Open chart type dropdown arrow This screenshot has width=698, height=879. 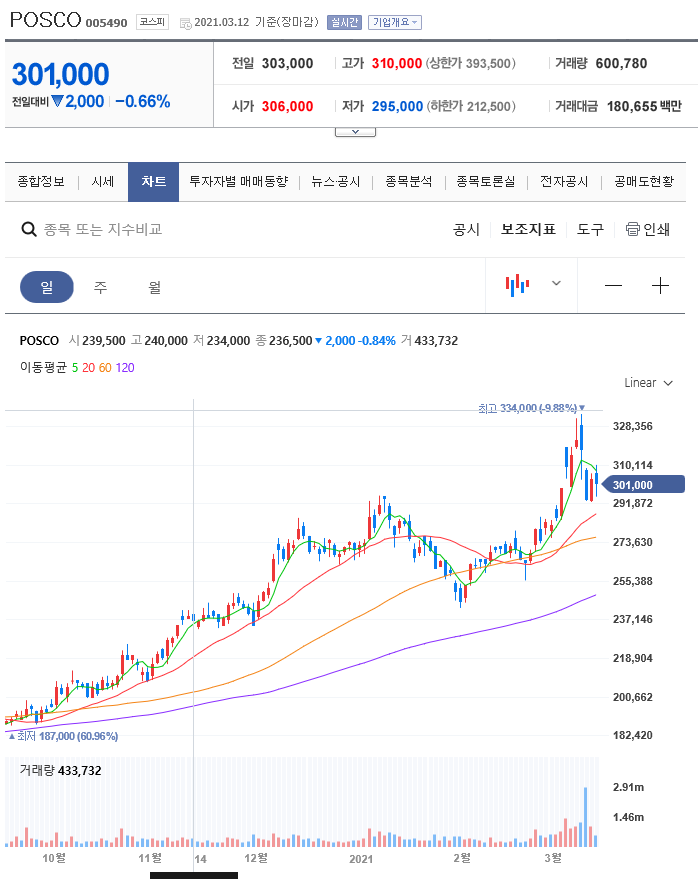(556, 283)
